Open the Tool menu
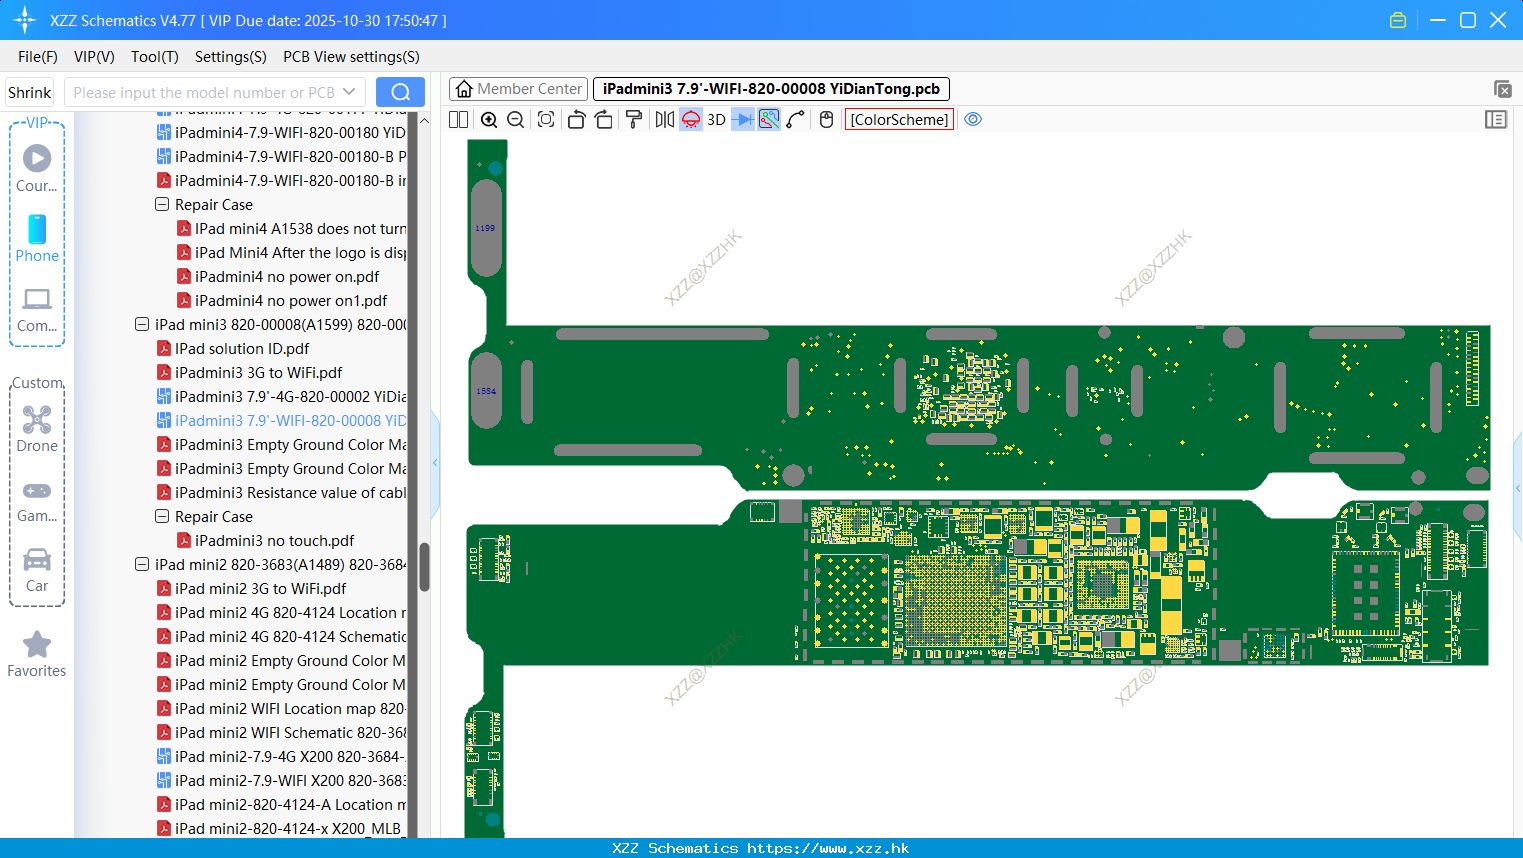 pos(155,57)
